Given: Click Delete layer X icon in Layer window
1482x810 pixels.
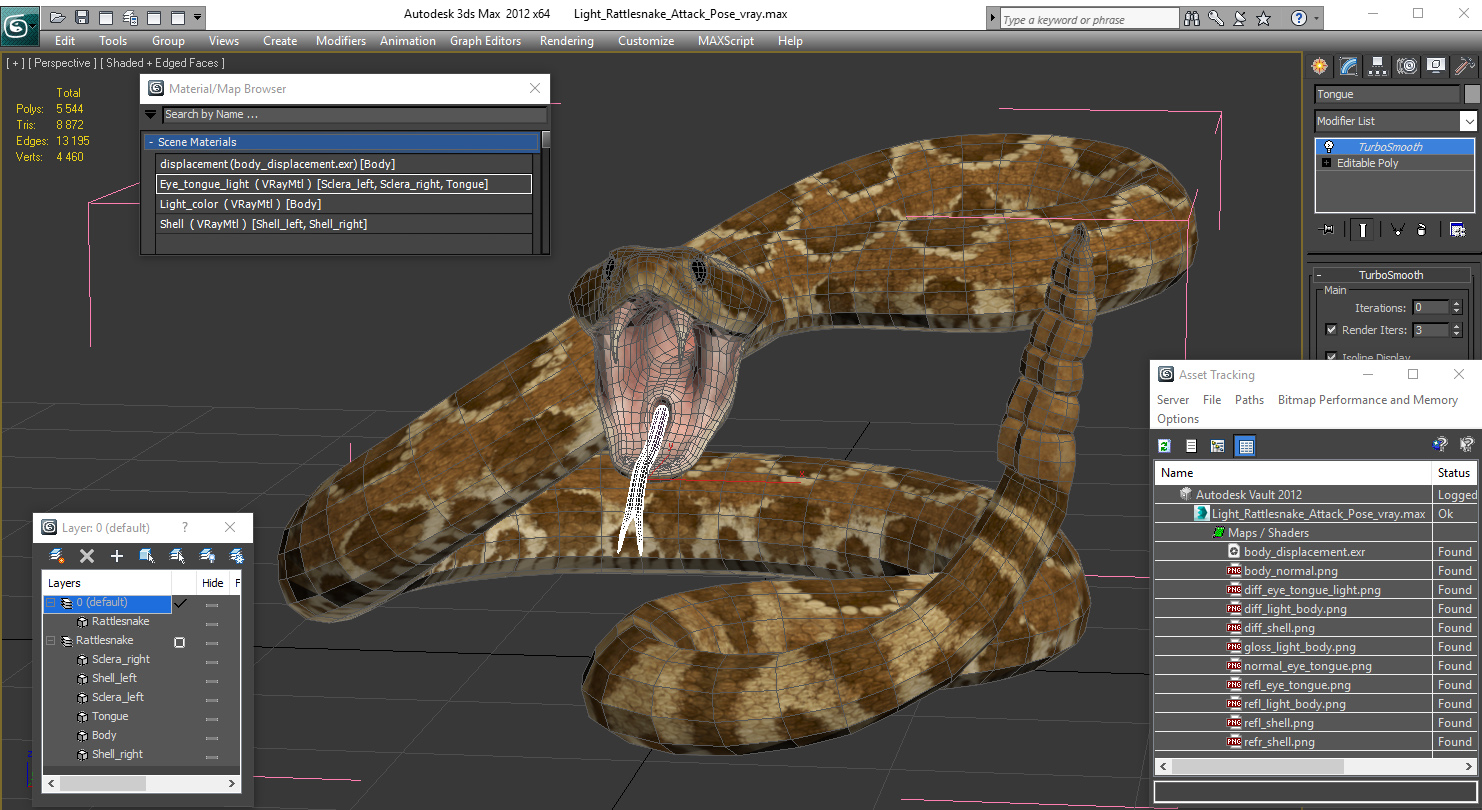Looking at the screenshot, I should point(87,556).
